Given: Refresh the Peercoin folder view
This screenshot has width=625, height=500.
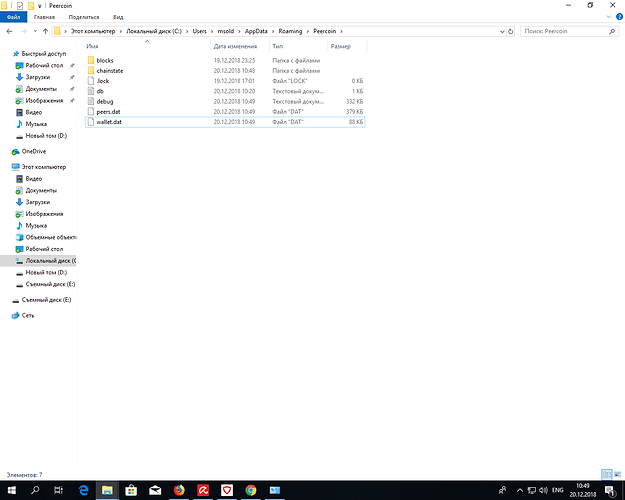Looking at the screenshot, I should point(511,31).
